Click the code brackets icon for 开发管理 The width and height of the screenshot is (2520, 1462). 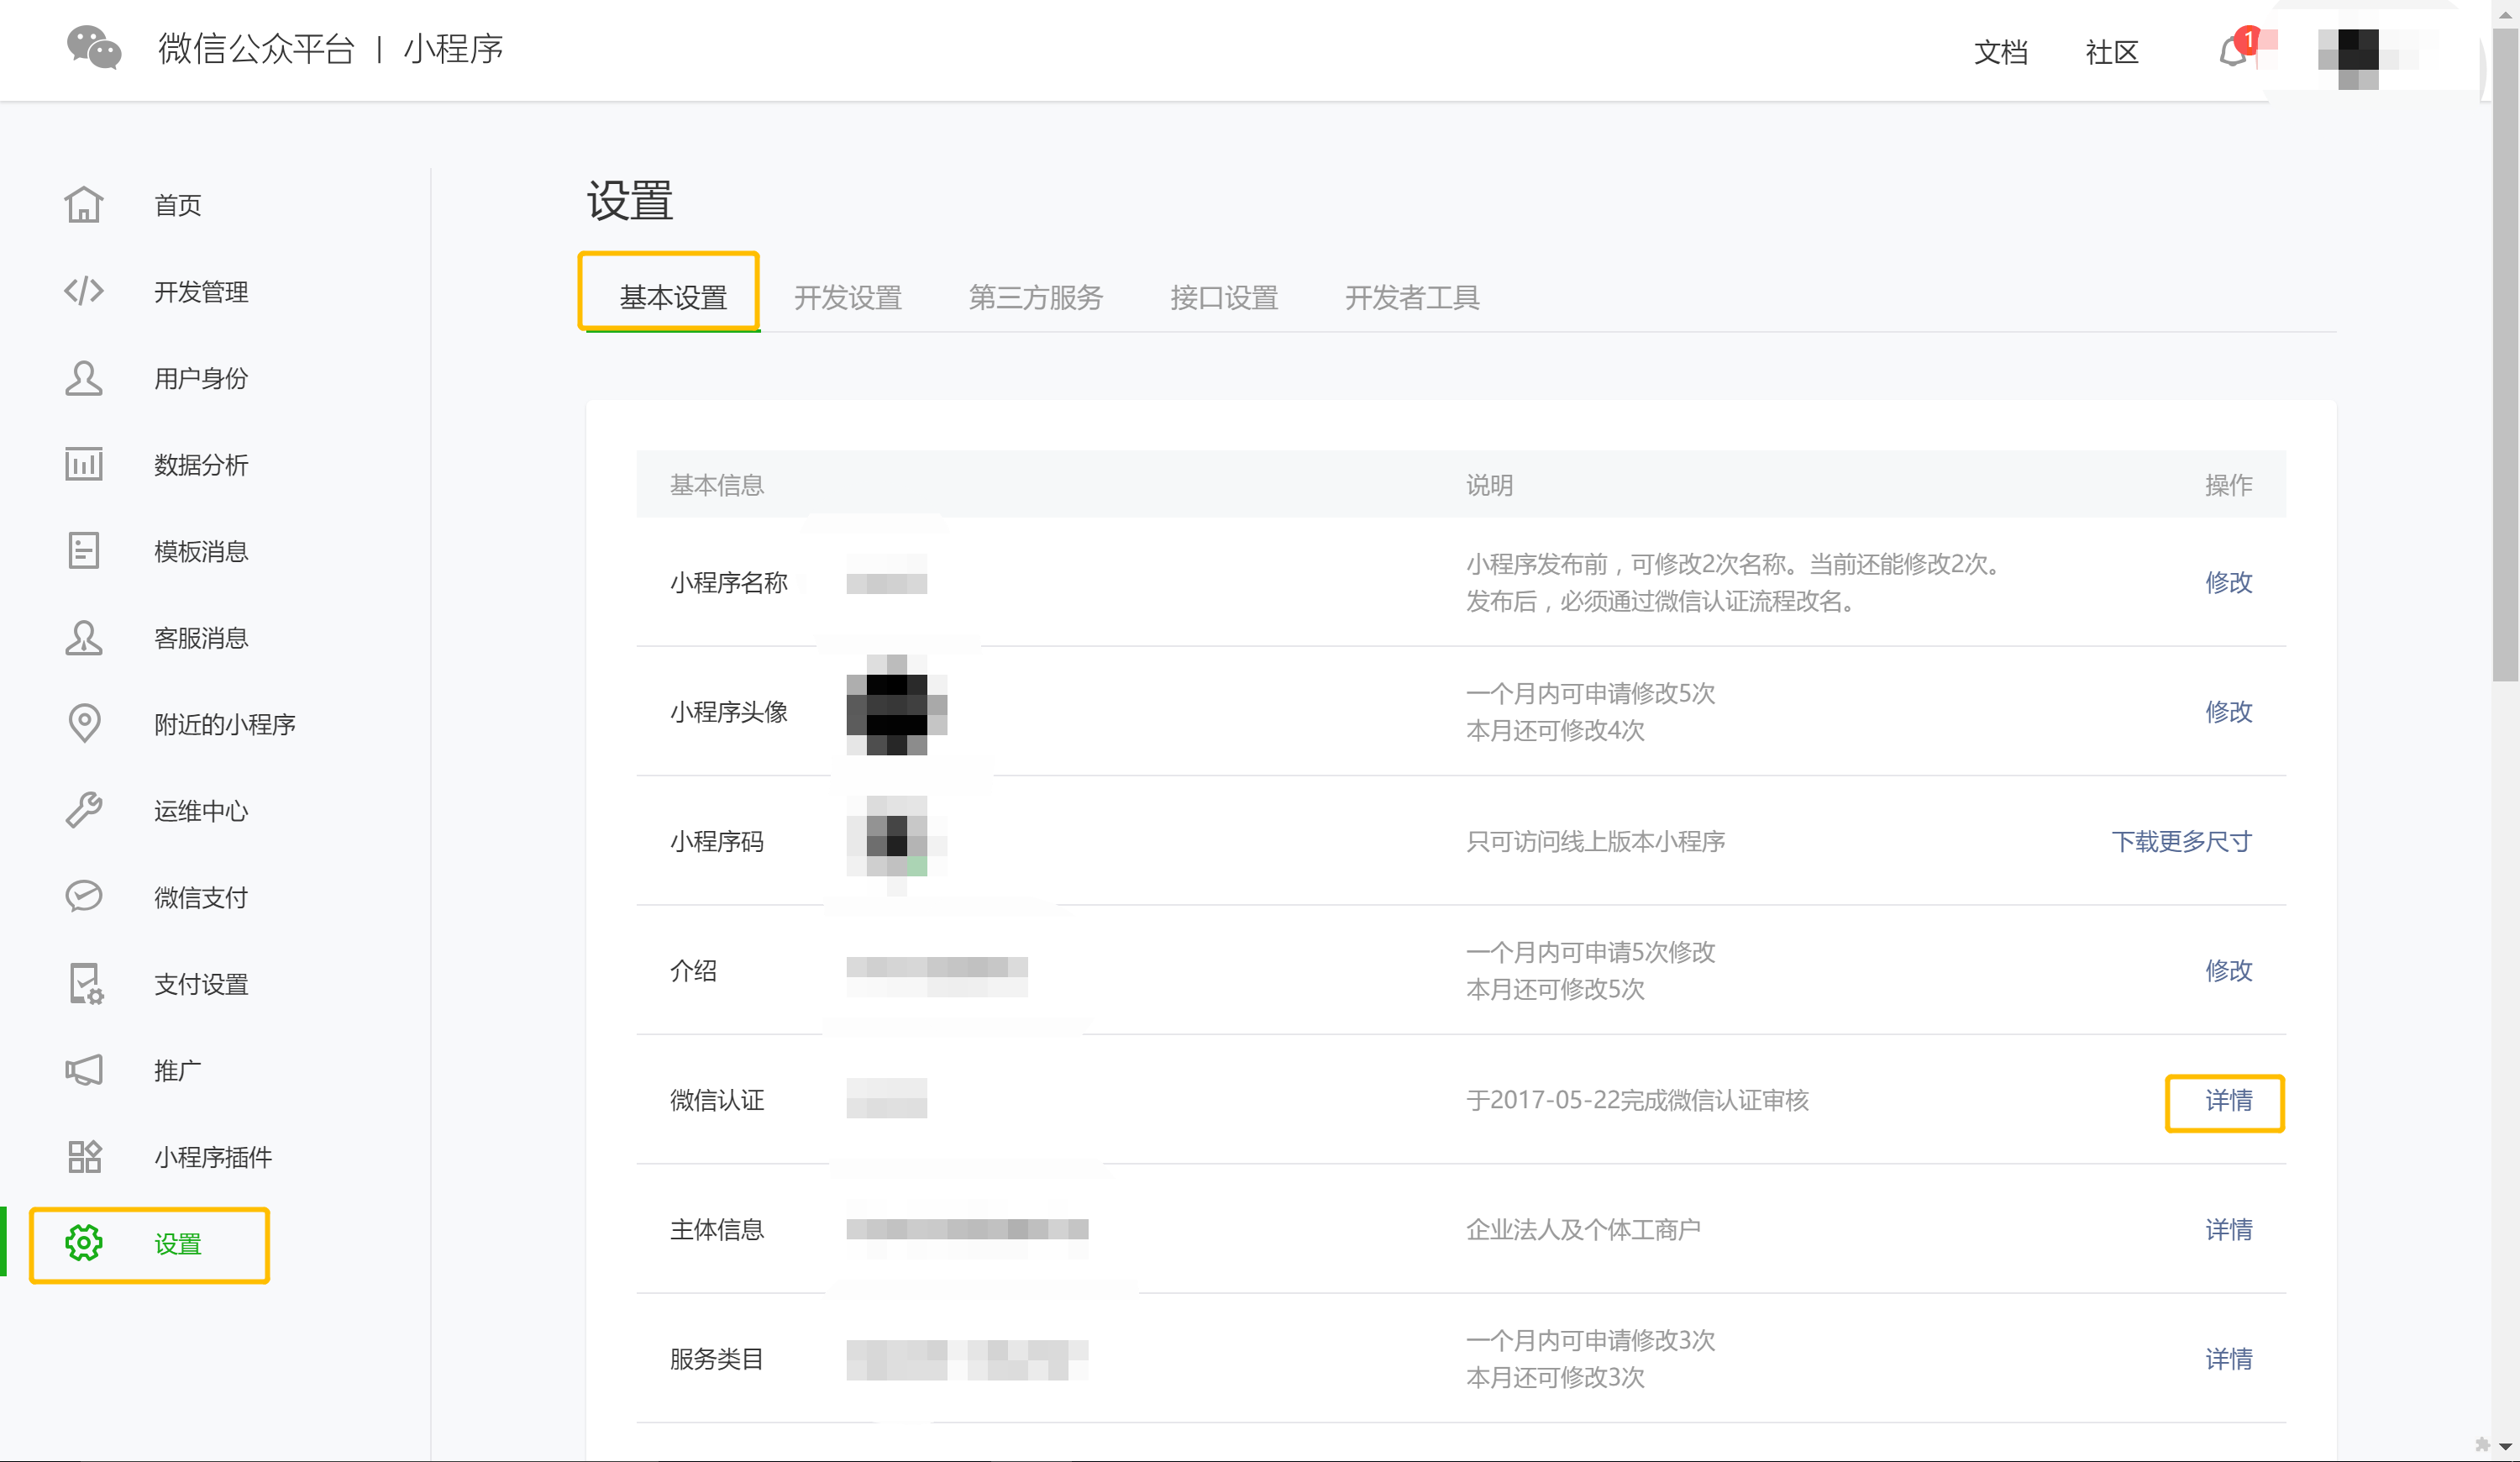[x=84, y=291]
